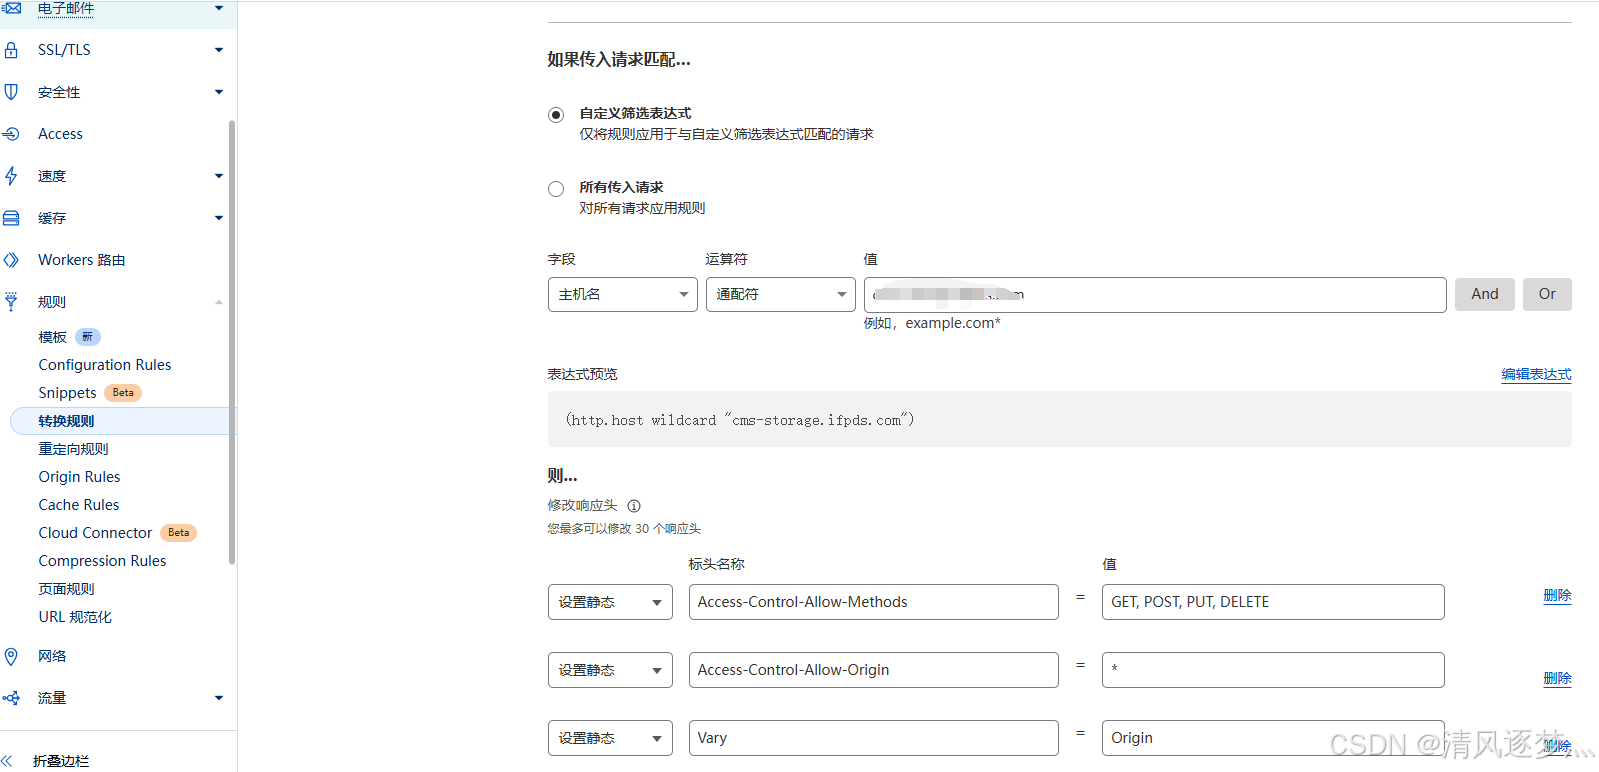
Task: Click the Cache storage icon
Action: (11, 218)
